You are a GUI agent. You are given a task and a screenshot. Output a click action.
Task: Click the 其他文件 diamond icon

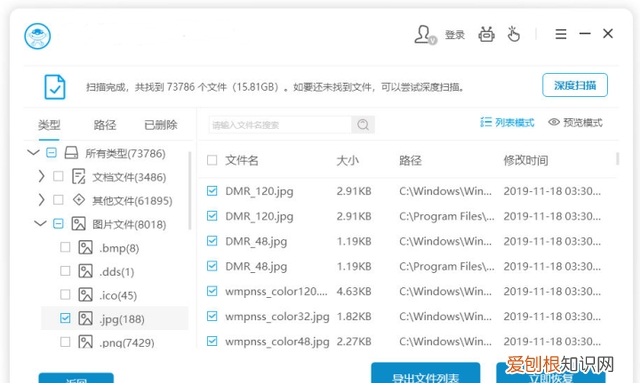click(x=78, y=200)
